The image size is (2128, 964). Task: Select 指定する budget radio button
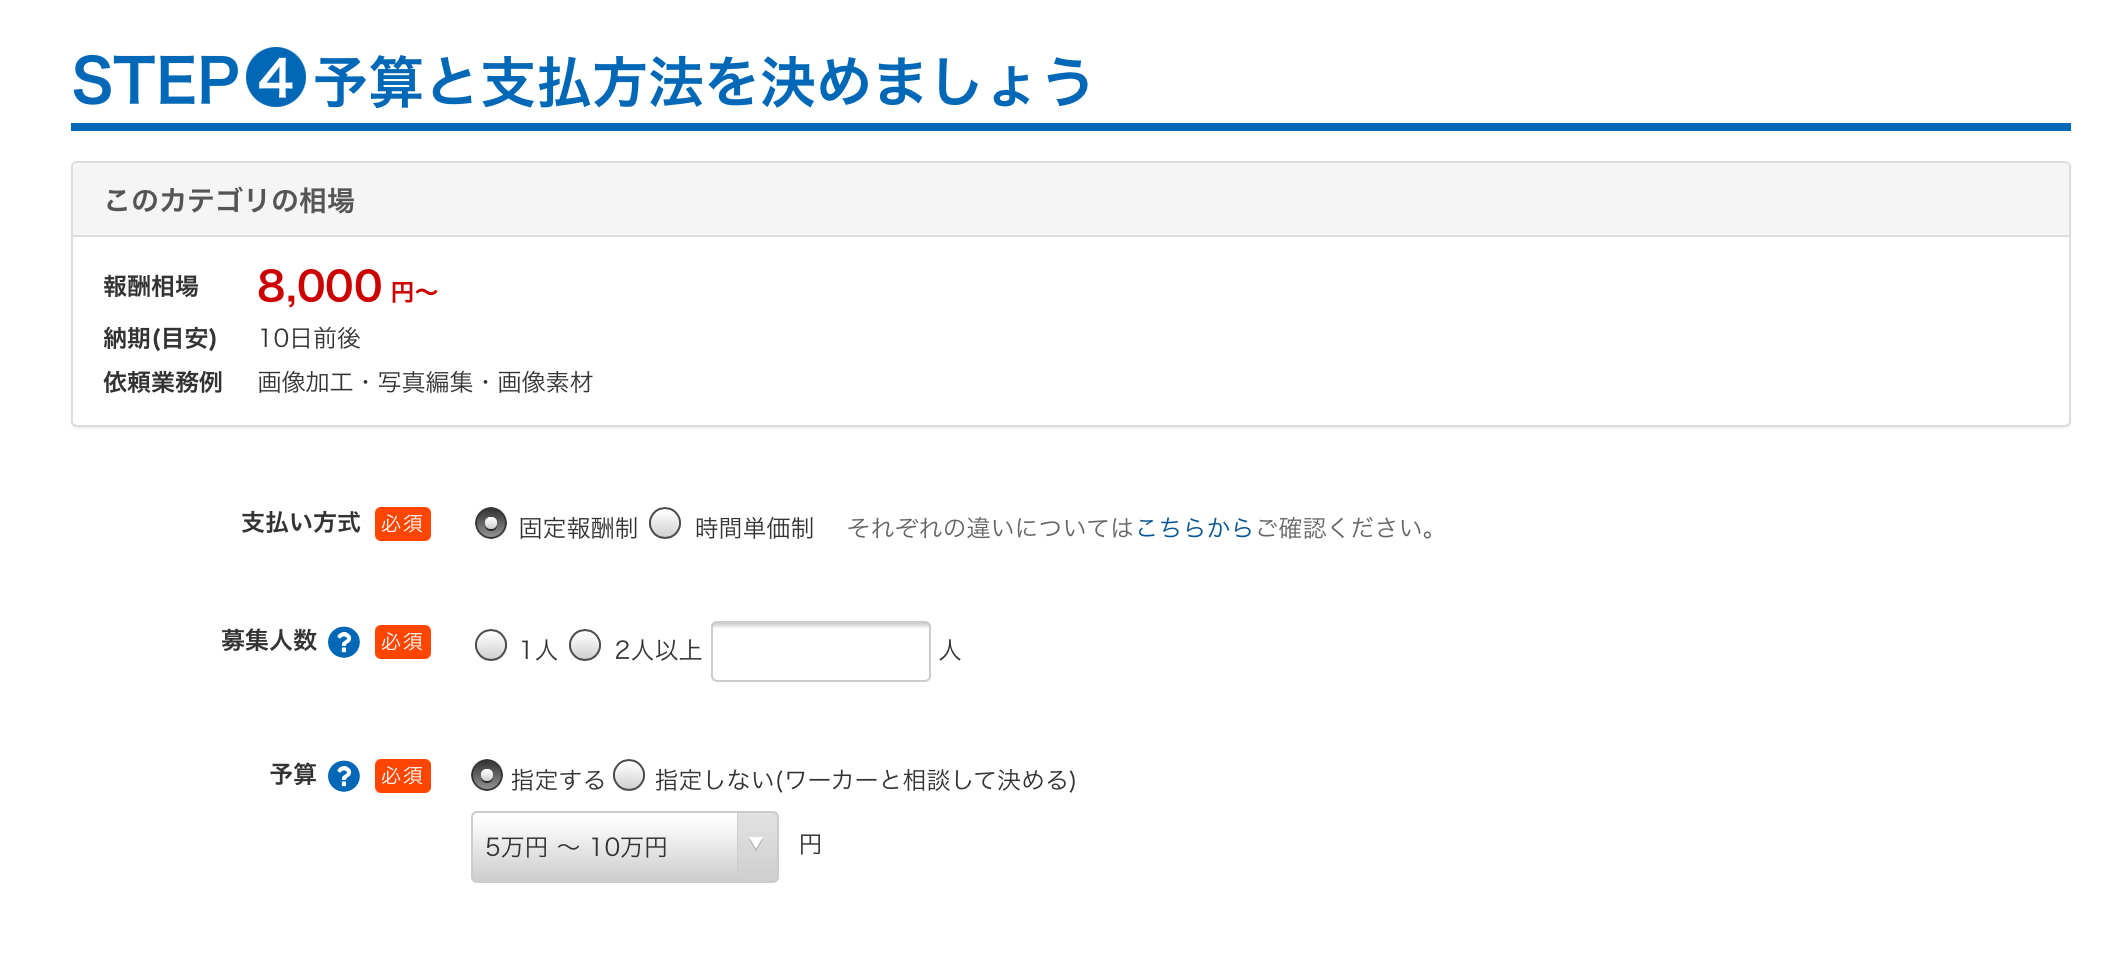click(x=487, y=775)
